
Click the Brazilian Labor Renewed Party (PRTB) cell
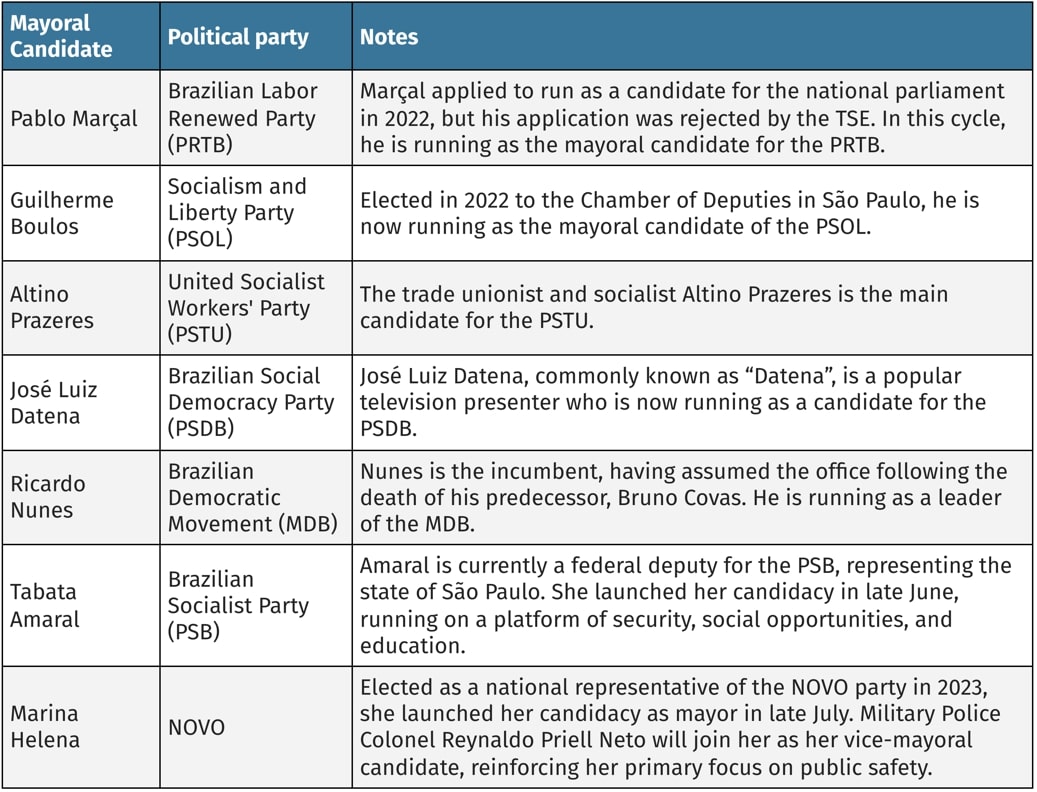[256, 118]
